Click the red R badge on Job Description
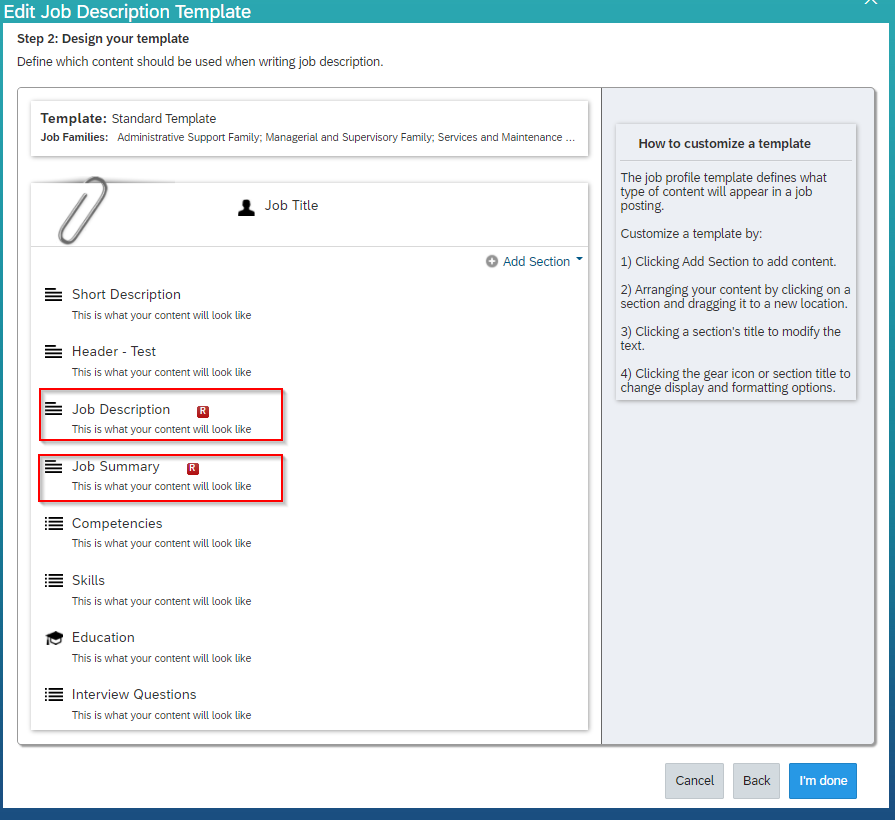The width and height of the screenshot is (895, 820). tap(203, 411)
